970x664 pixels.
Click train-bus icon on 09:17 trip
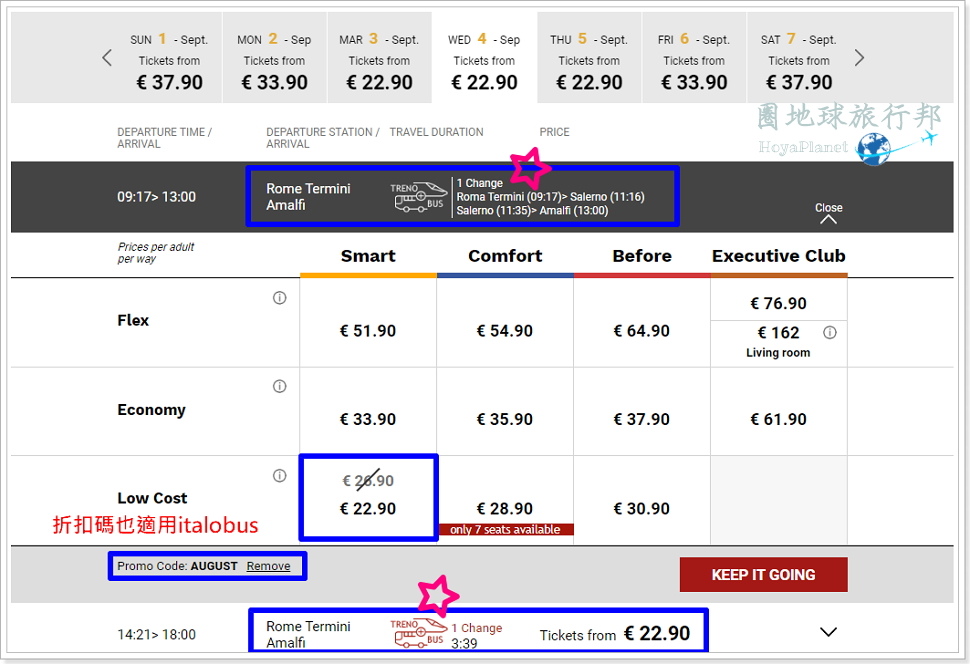419,197
